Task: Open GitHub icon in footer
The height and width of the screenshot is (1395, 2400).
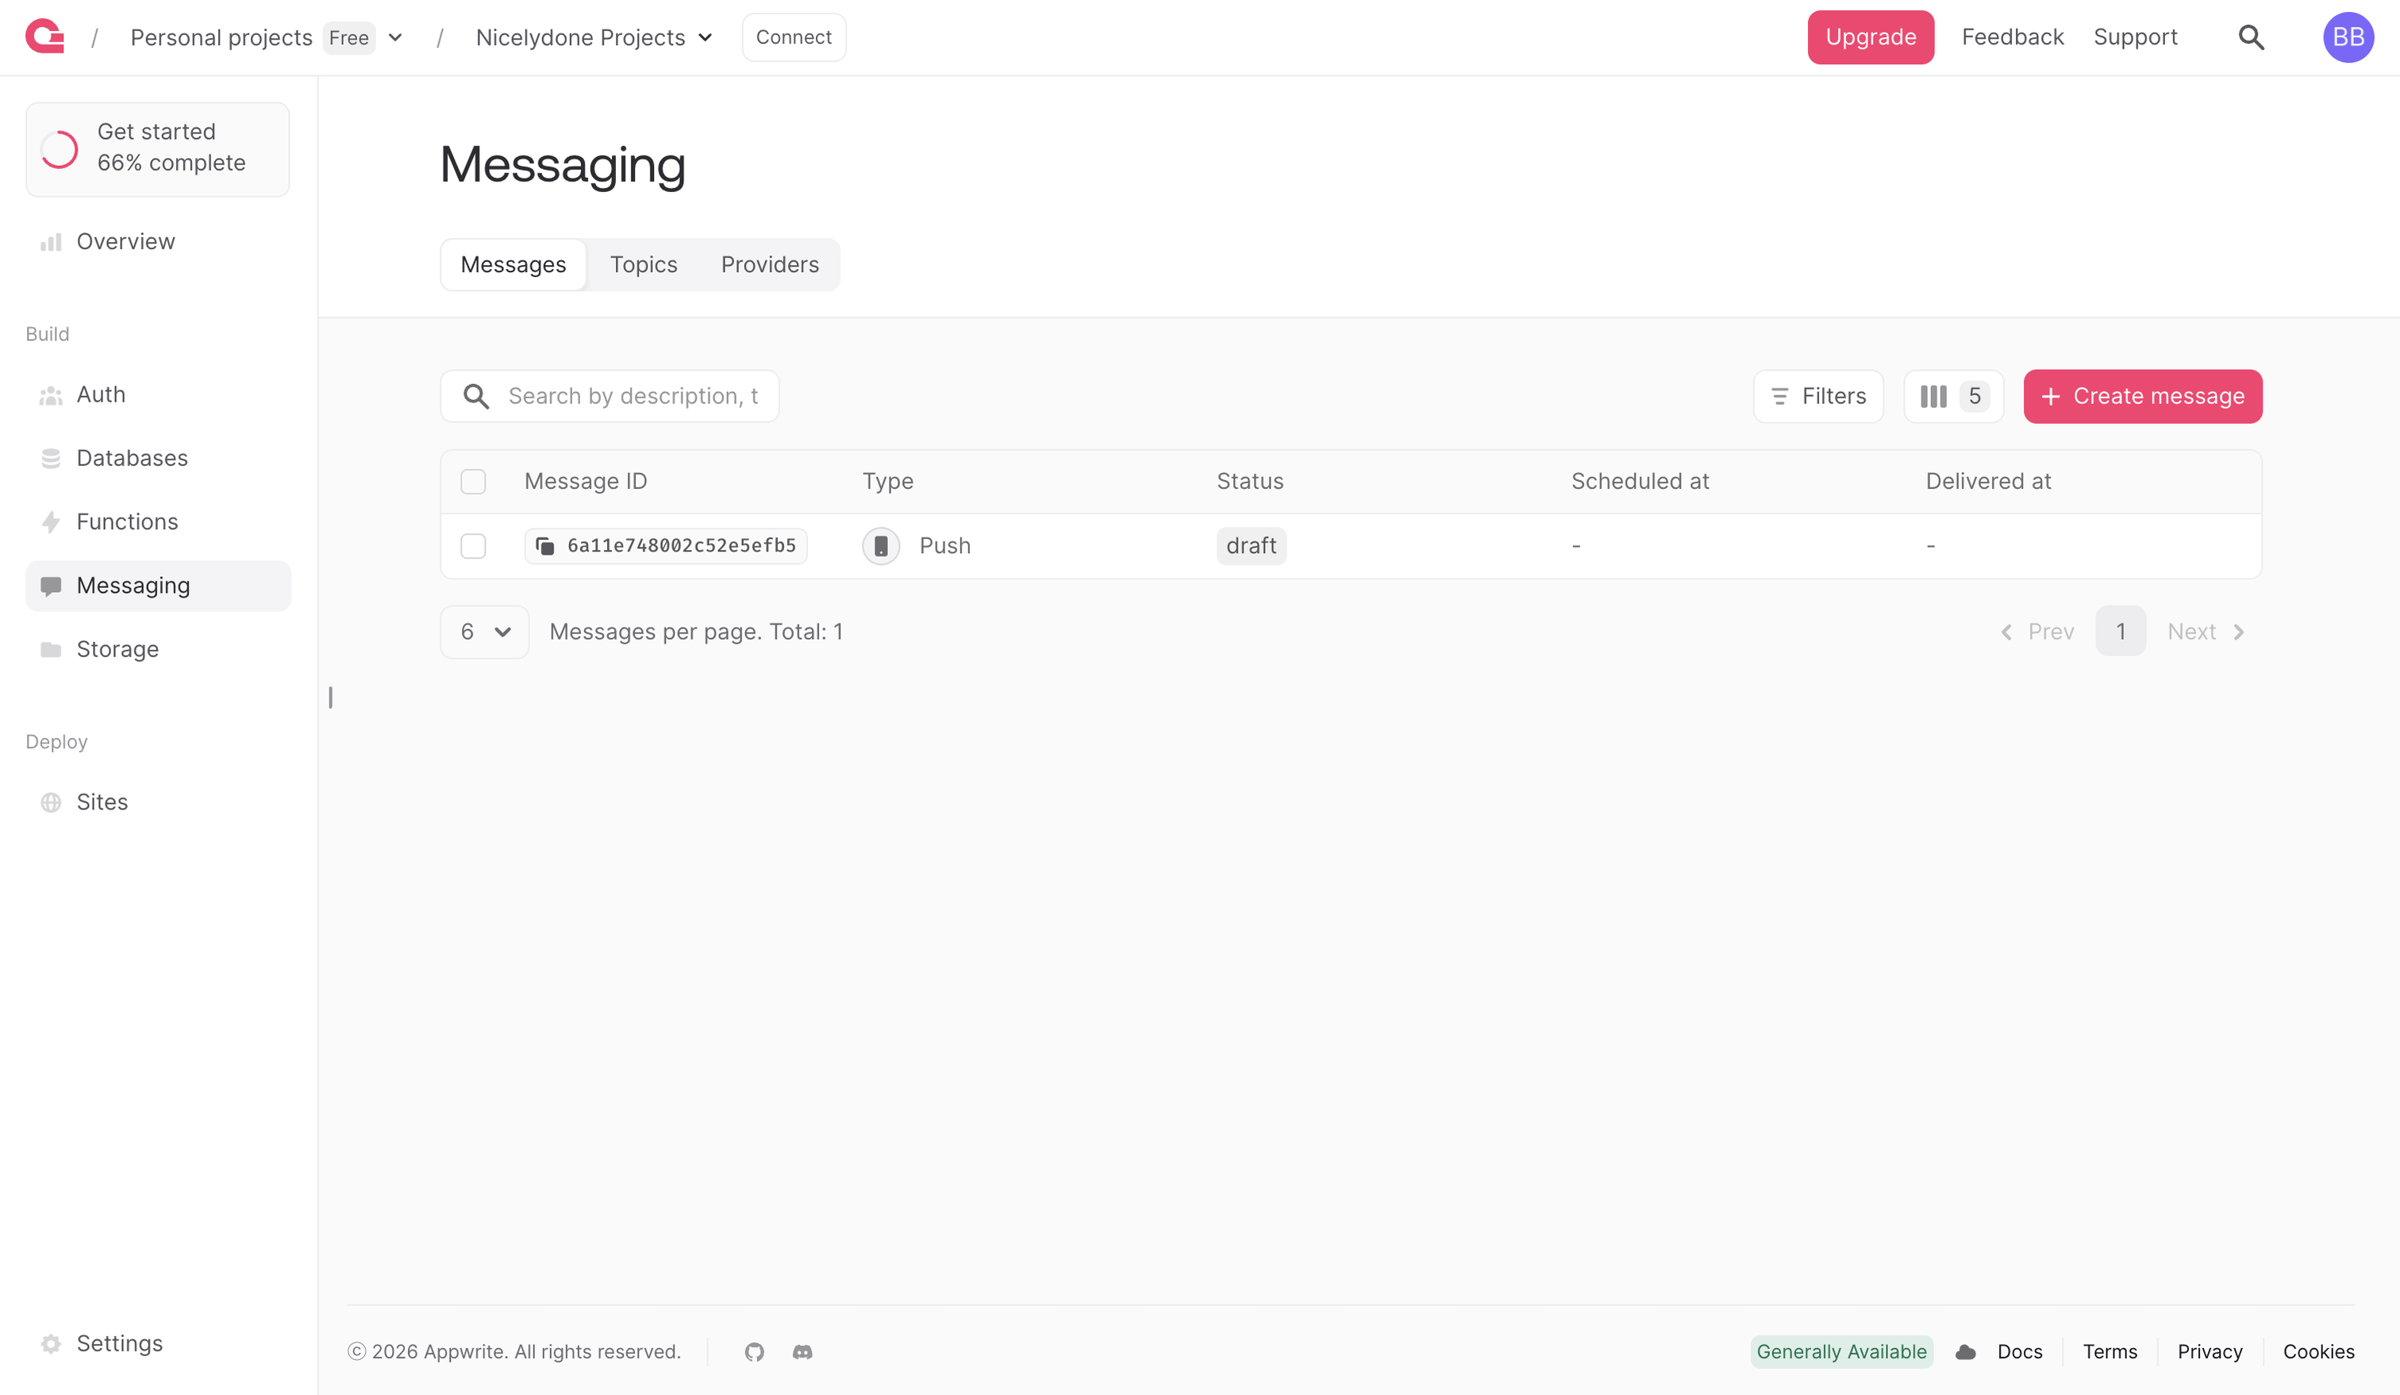Action: [x=754, y=1352]
